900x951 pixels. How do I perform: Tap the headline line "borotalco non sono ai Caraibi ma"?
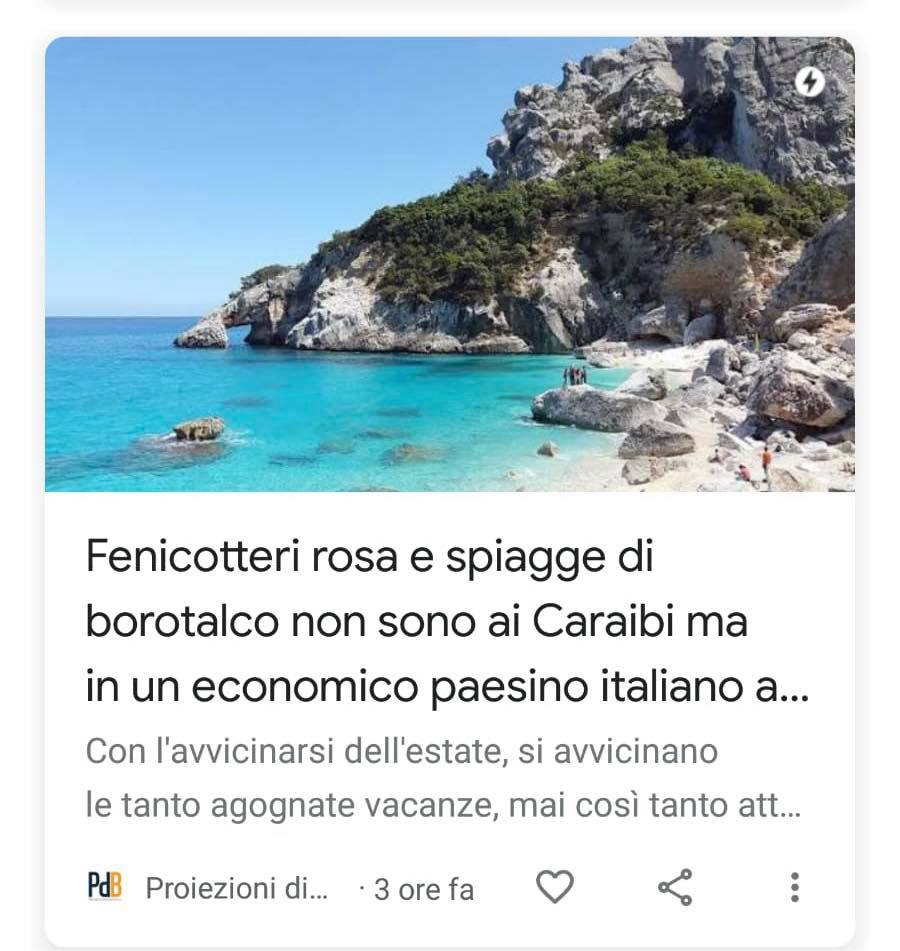coord(416,623)
